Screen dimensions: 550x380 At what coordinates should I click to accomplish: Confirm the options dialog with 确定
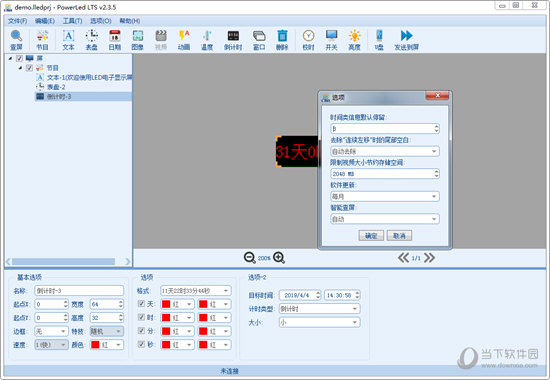coord(371,236)
